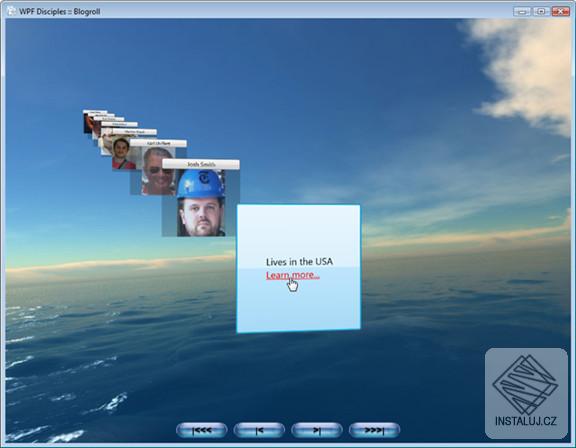Click the first-item navigation button |<<<
The image size is (576, 448).
click(x=202, y=430)
